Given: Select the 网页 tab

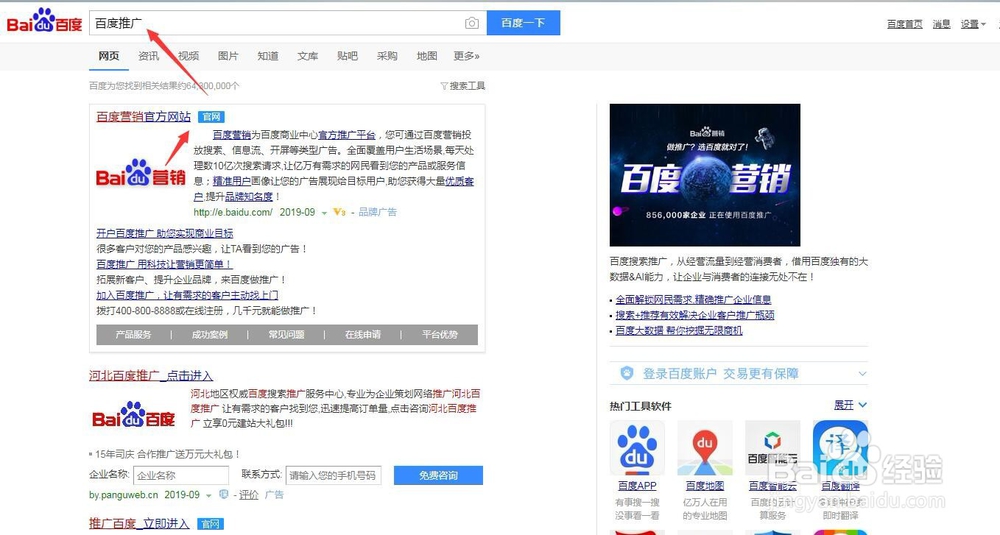Looking at the screenshot, I should pos(109,56).
